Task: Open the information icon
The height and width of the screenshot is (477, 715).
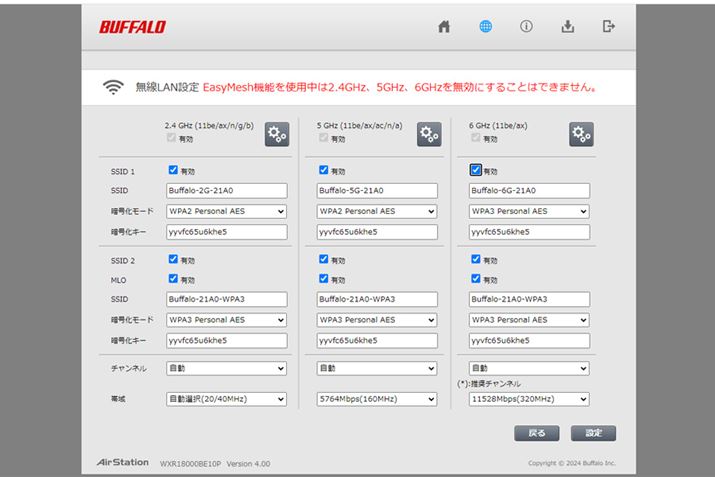Action: pos(526,27)
